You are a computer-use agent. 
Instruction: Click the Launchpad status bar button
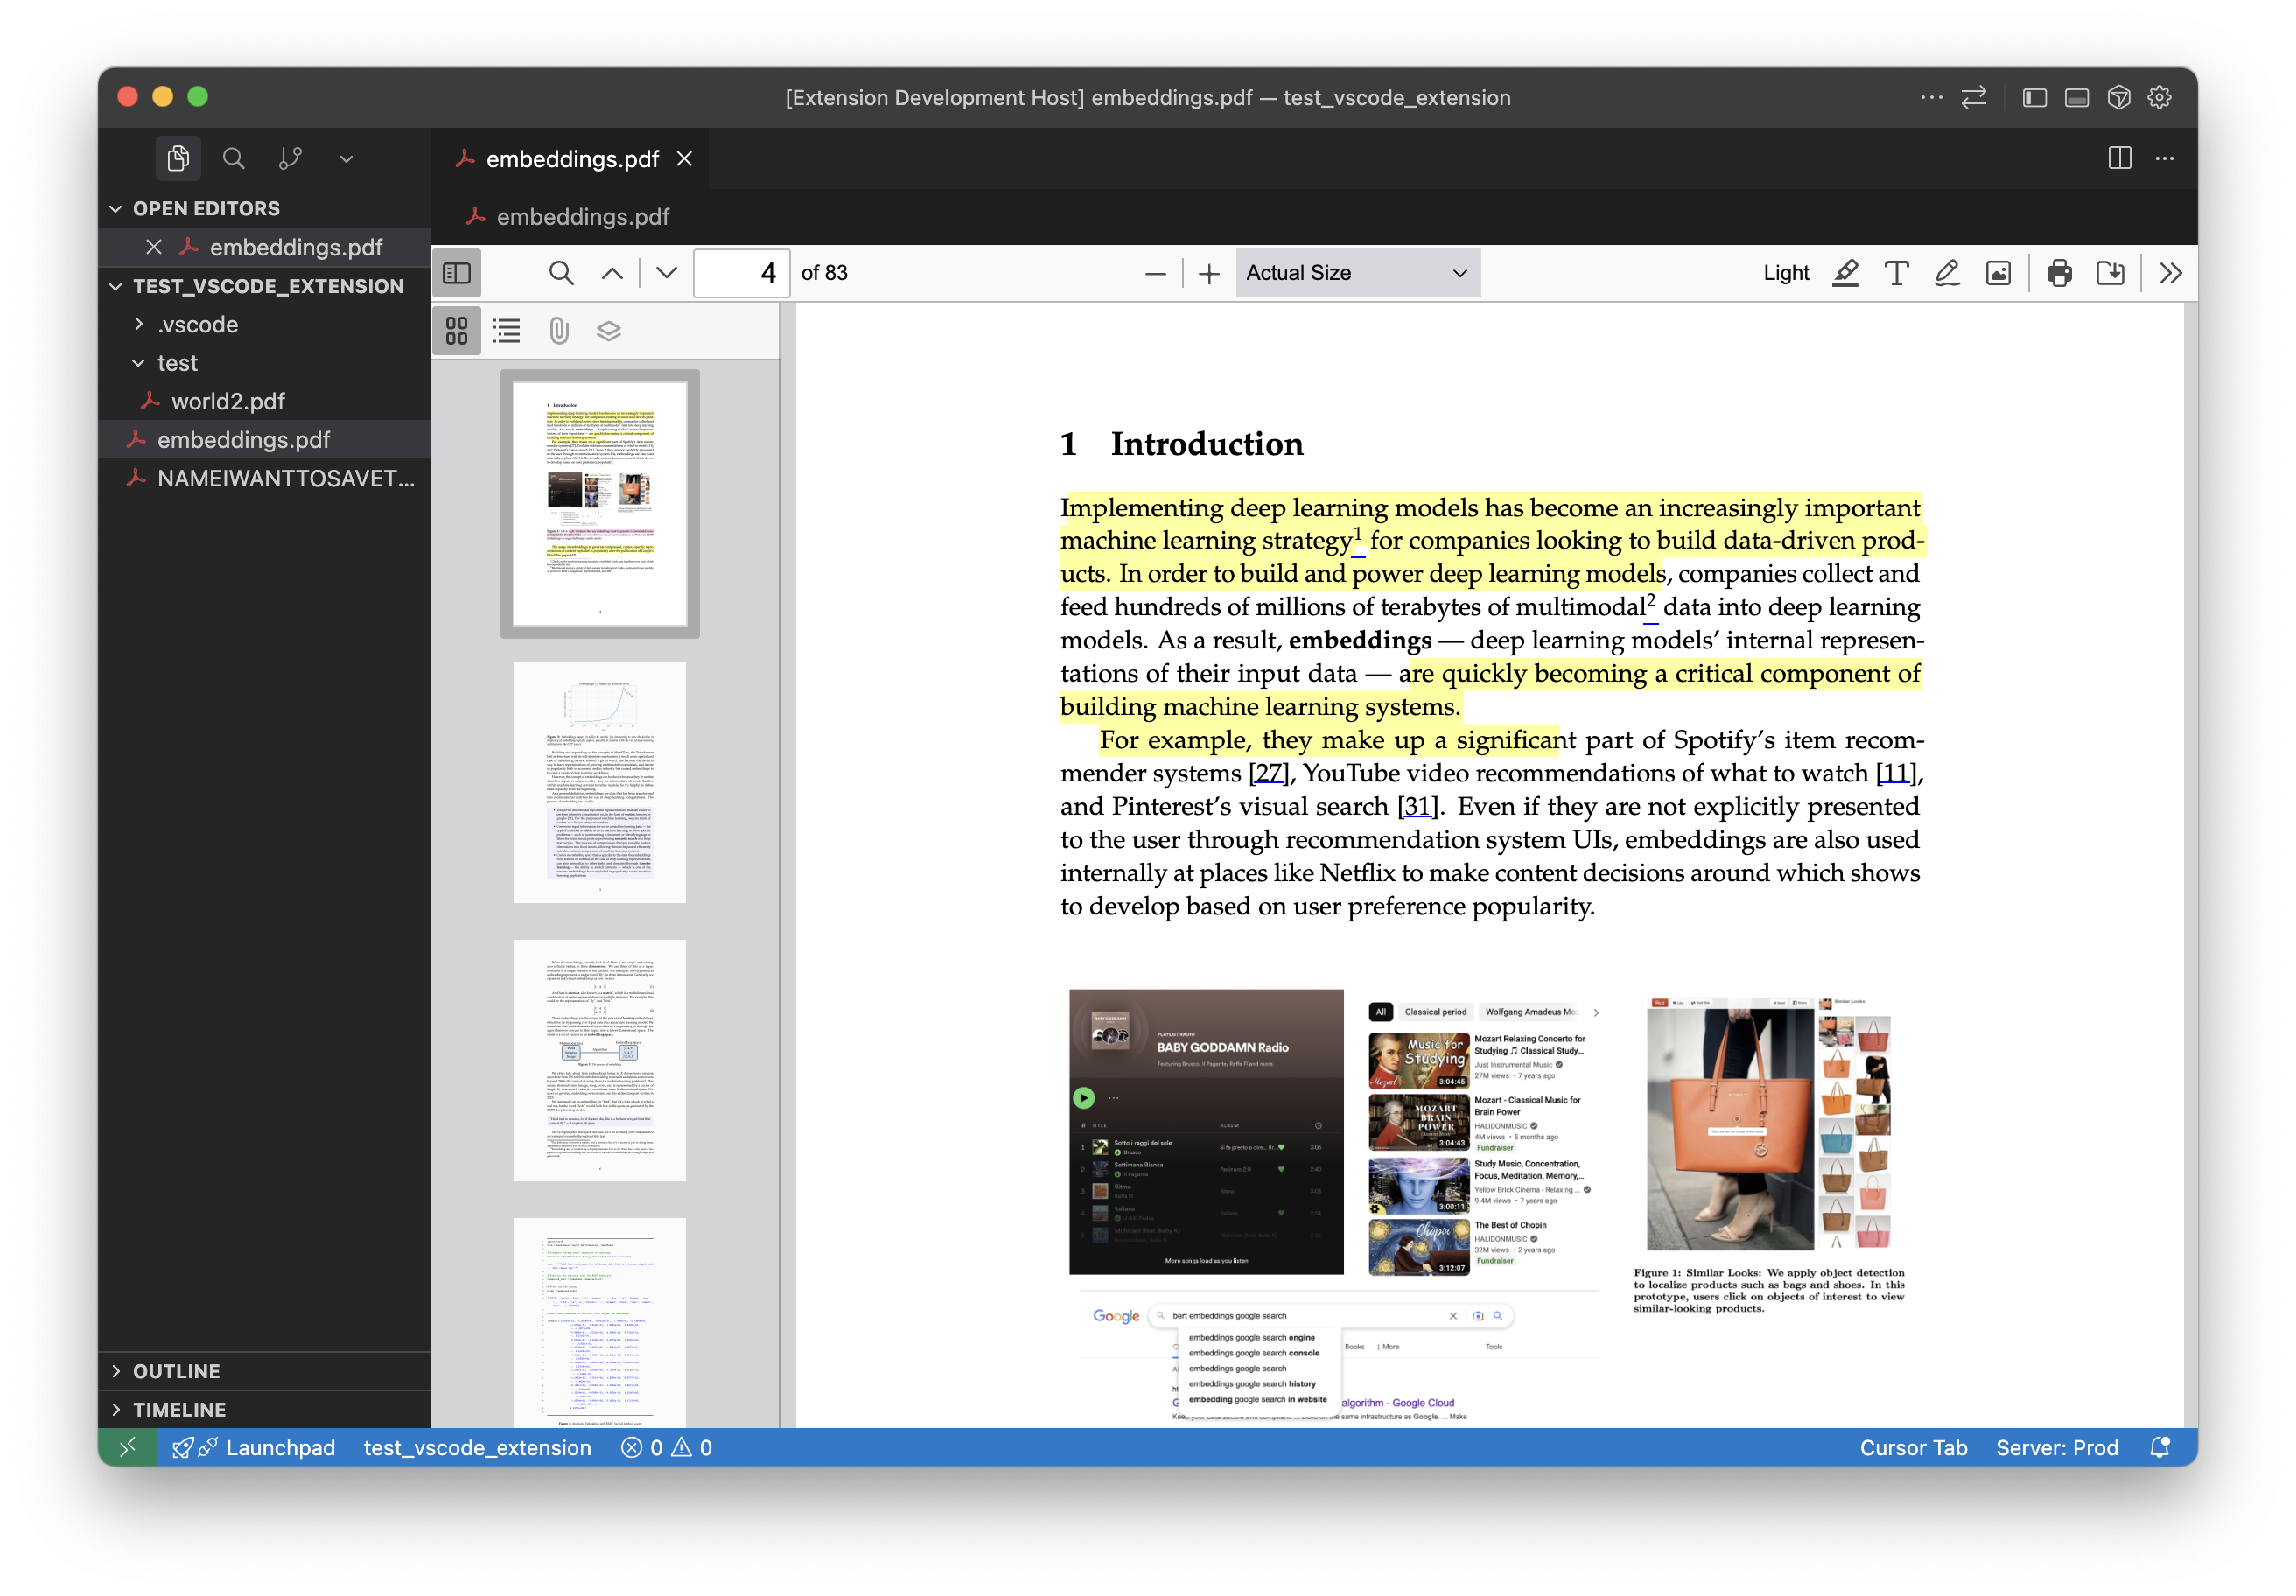coord(254,1447)
